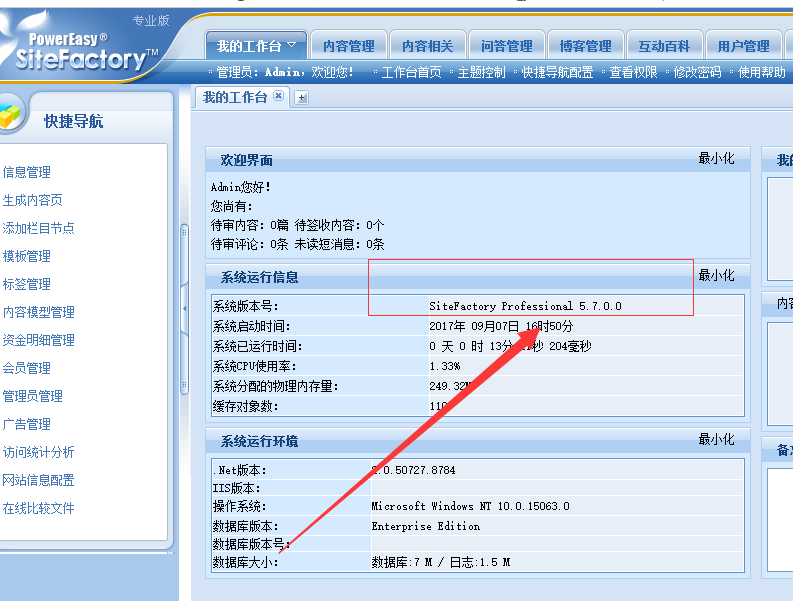This screenshot has height=601, width=793.
Task: Switch to the 博客管理 tab
Action: pos(586,46)
